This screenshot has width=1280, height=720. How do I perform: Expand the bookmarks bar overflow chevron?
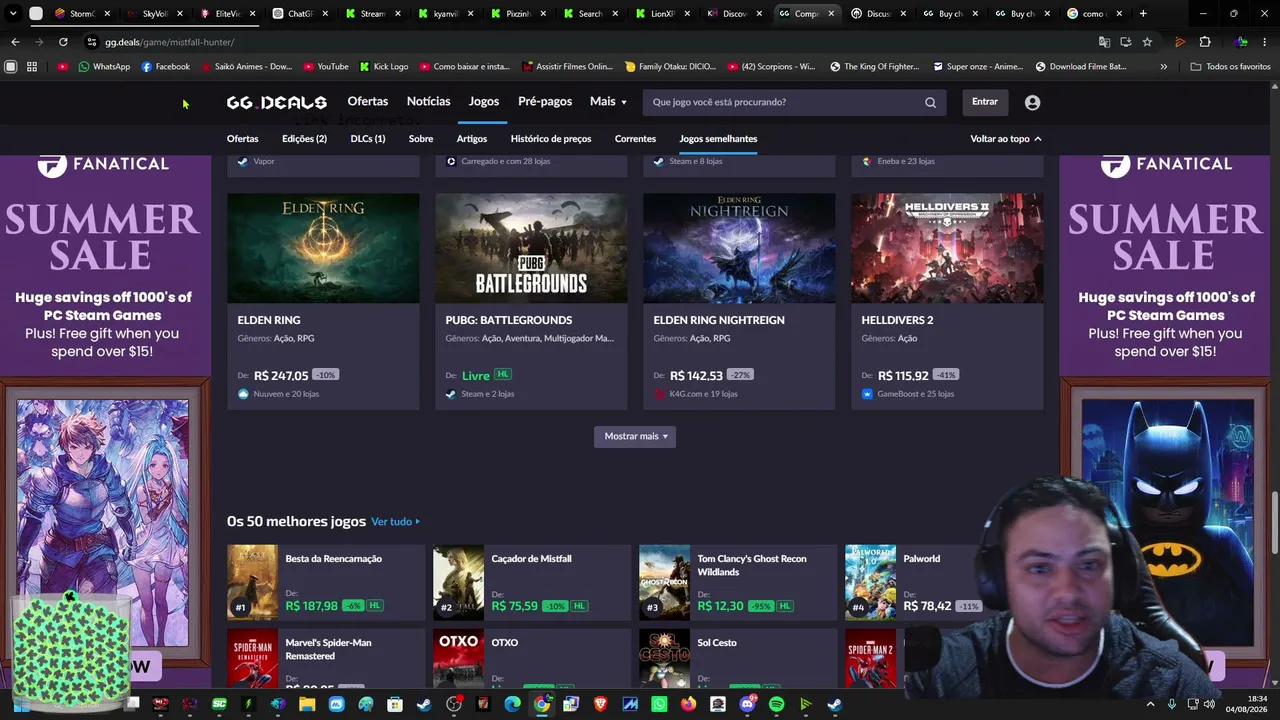1163,67
